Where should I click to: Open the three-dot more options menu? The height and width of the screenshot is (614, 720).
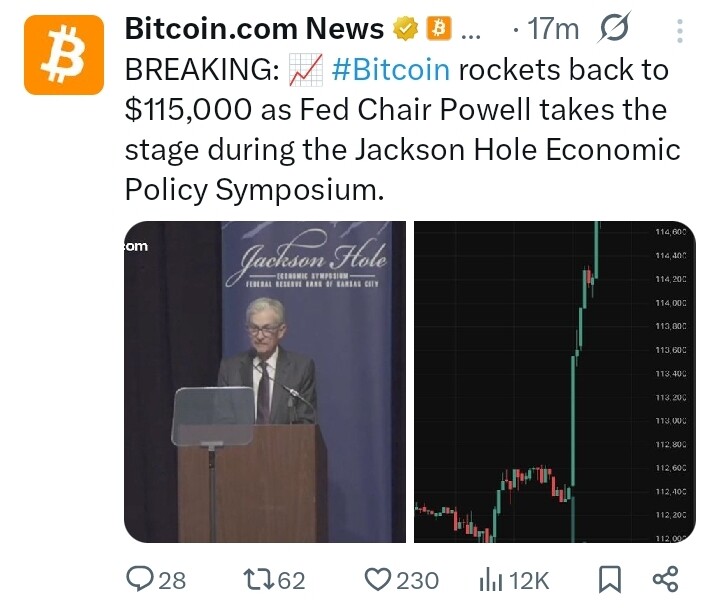680,31
